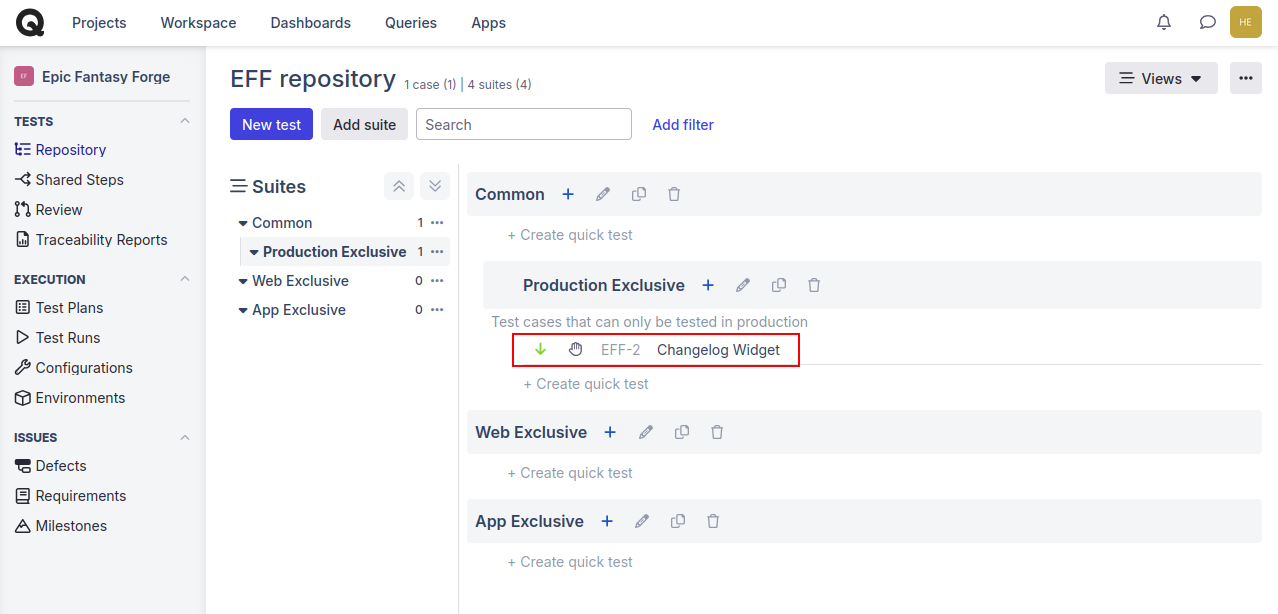
Task: Go to Workspace
Action: pos(198,22)
